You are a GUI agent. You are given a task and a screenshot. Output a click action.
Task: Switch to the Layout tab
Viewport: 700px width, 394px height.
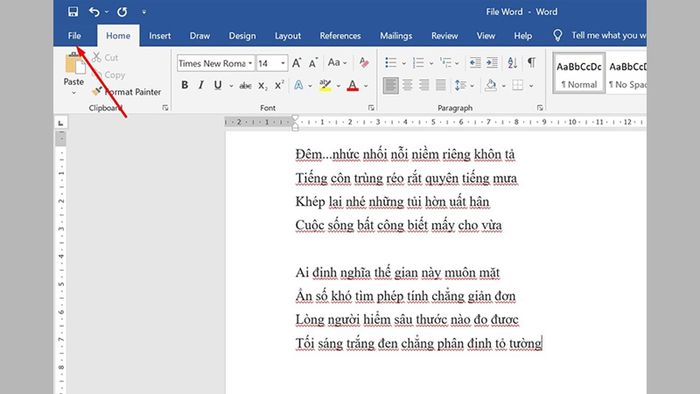[x=288, y=36]
